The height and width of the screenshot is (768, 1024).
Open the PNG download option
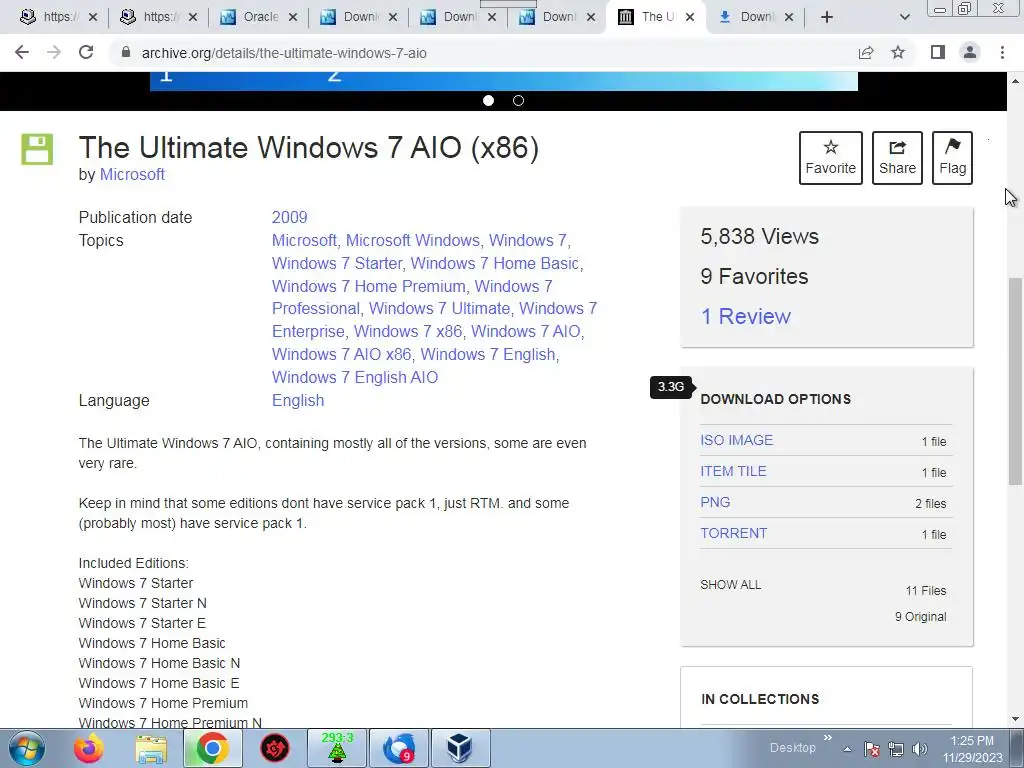click(x=715, y=502)
